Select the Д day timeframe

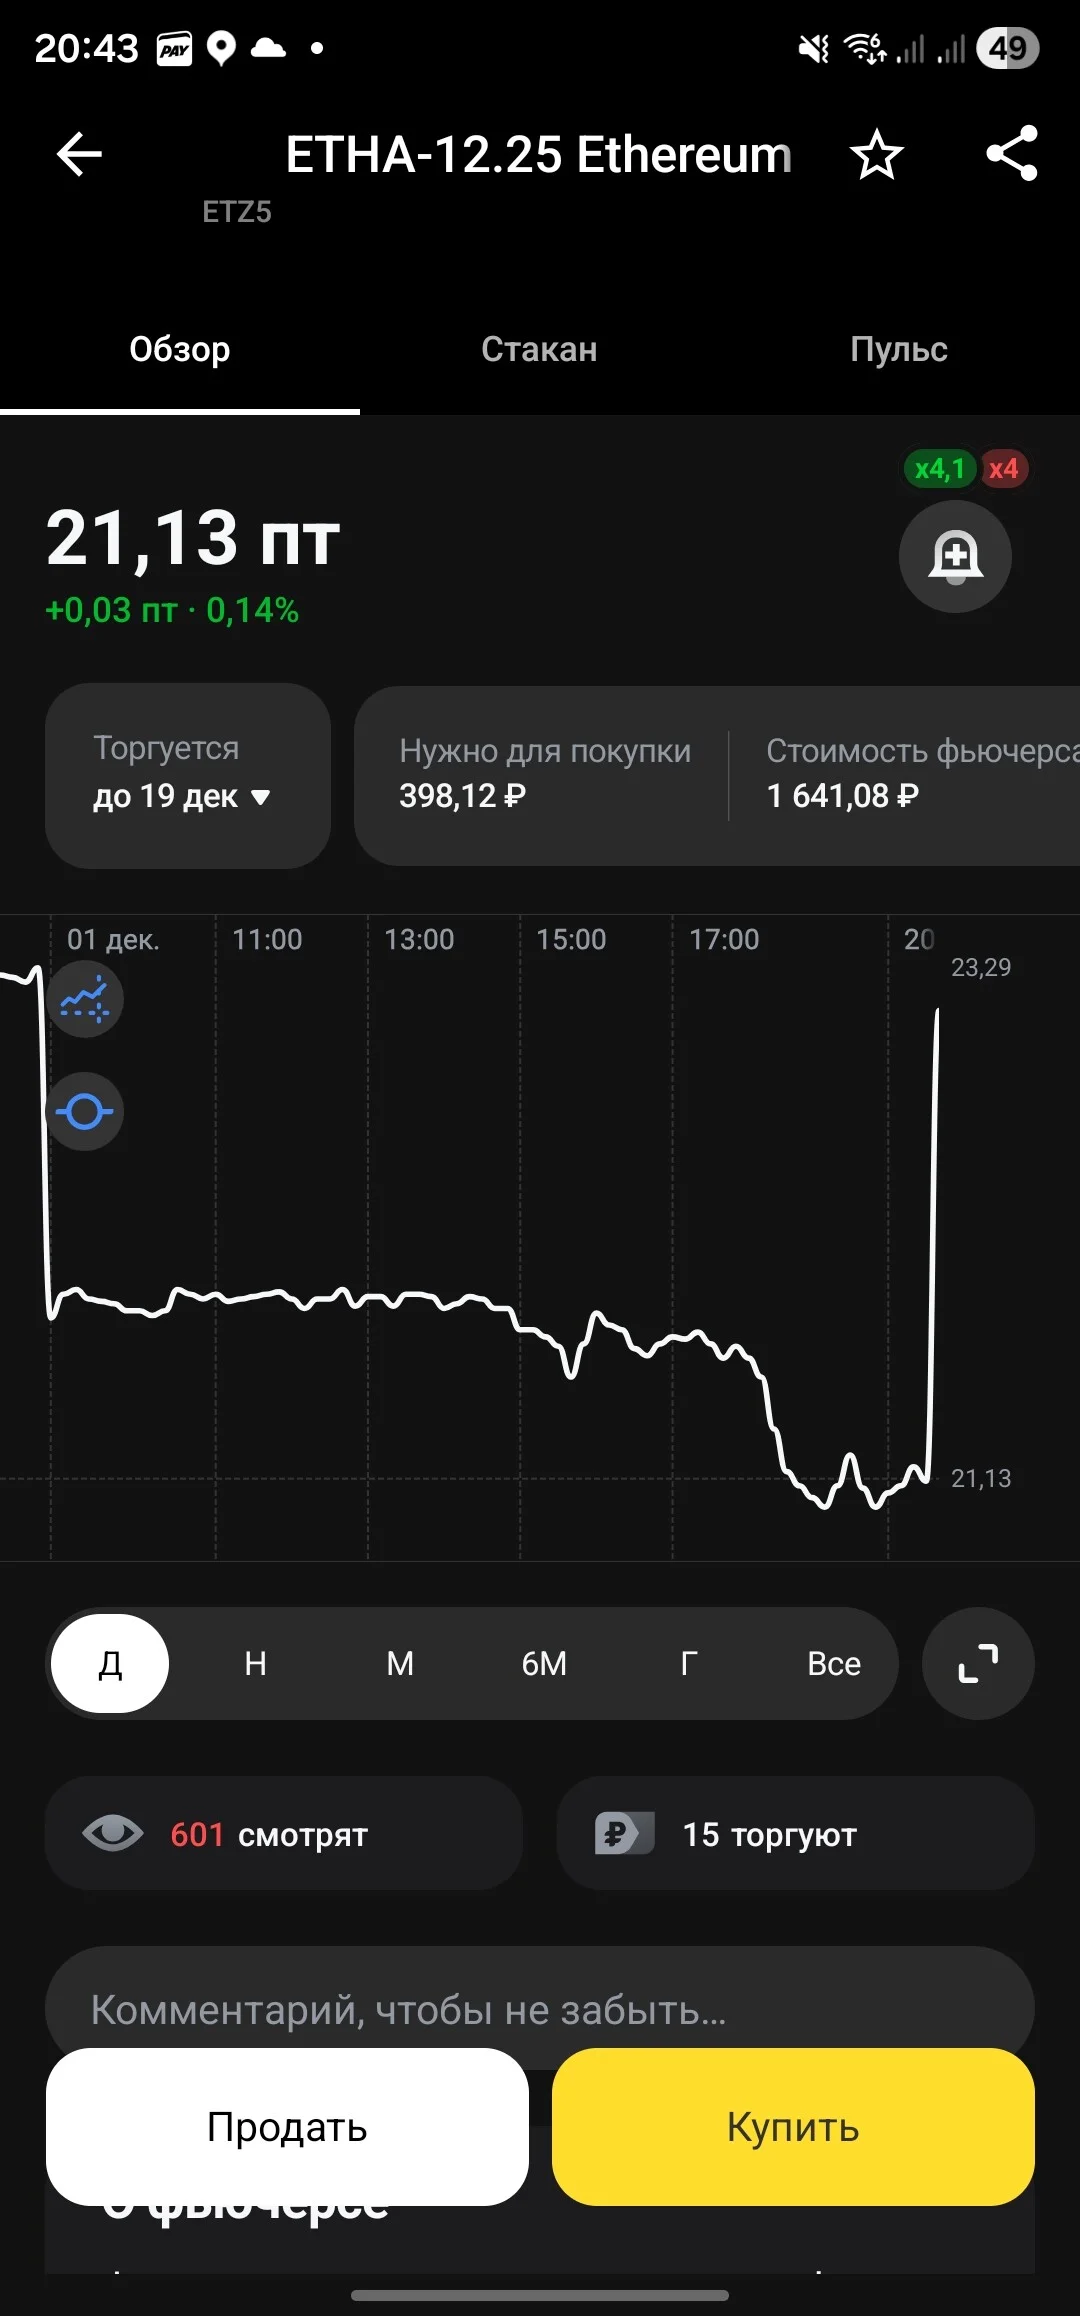[x=110, y=1663]
